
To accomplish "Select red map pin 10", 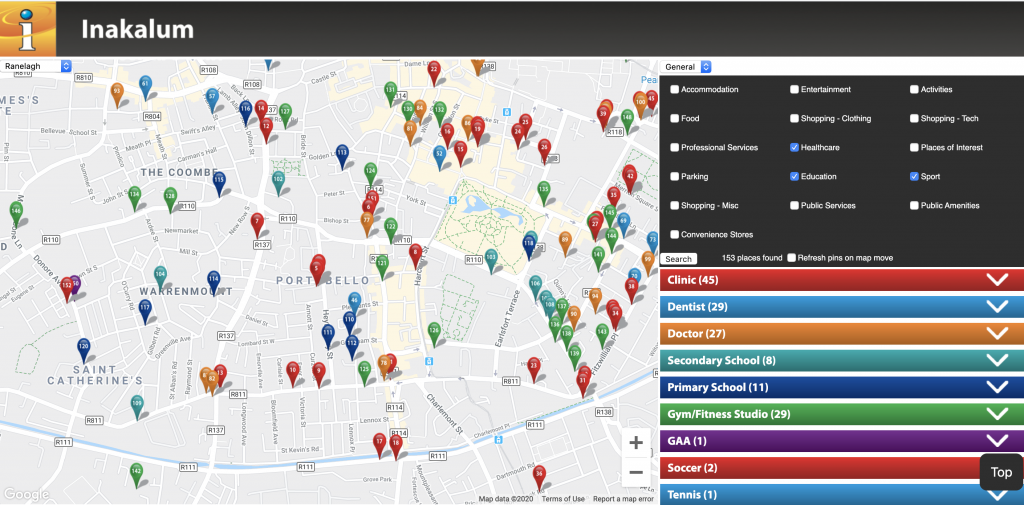I will coord(293,374).
